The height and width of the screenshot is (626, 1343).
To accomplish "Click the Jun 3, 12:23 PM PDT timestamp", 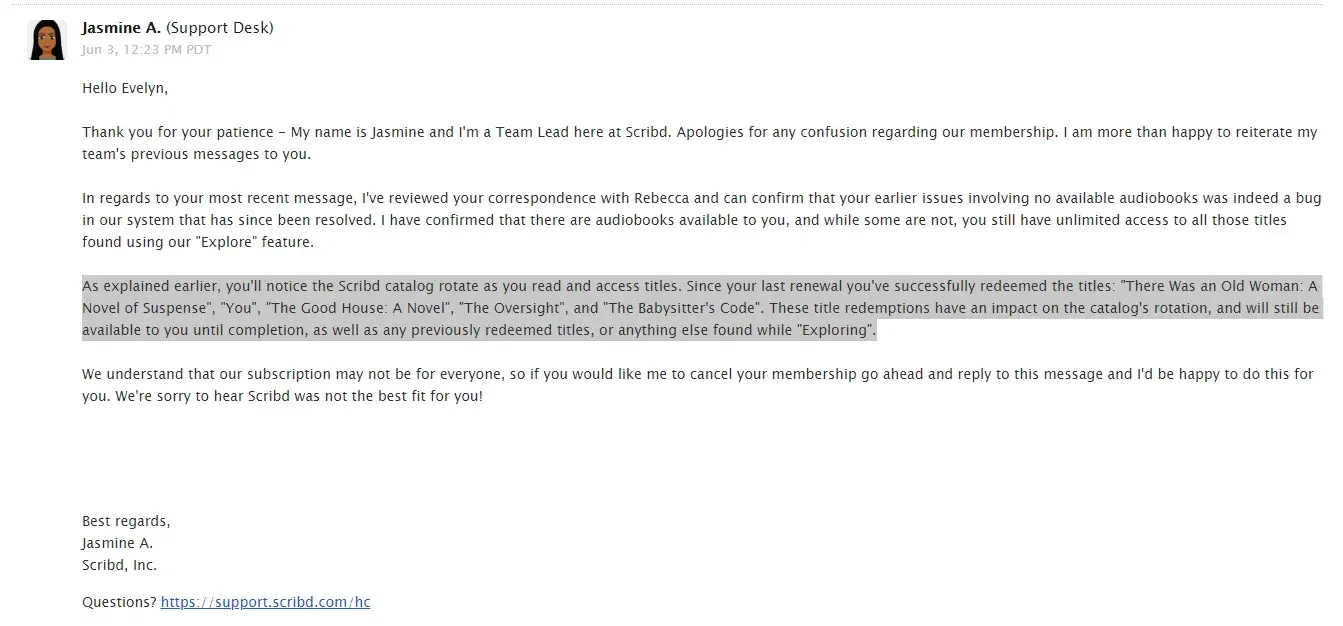I will (x=146, y=50).
